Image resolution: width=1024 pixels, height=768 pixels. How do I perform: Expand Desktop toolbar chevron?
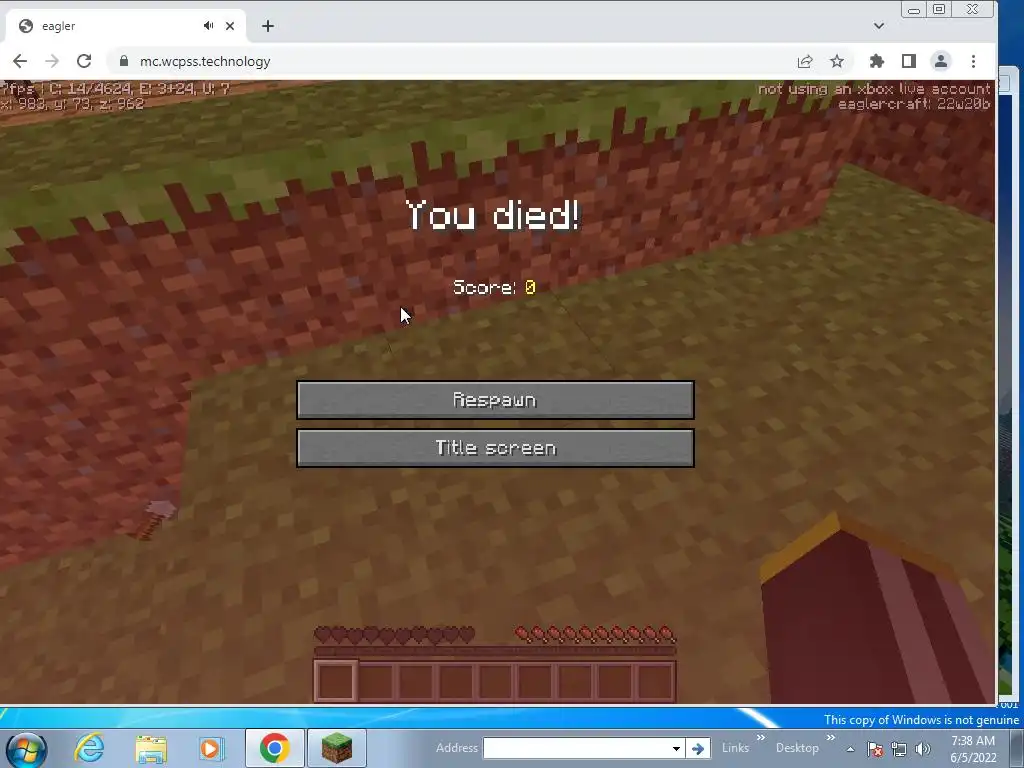click(831, 738)
